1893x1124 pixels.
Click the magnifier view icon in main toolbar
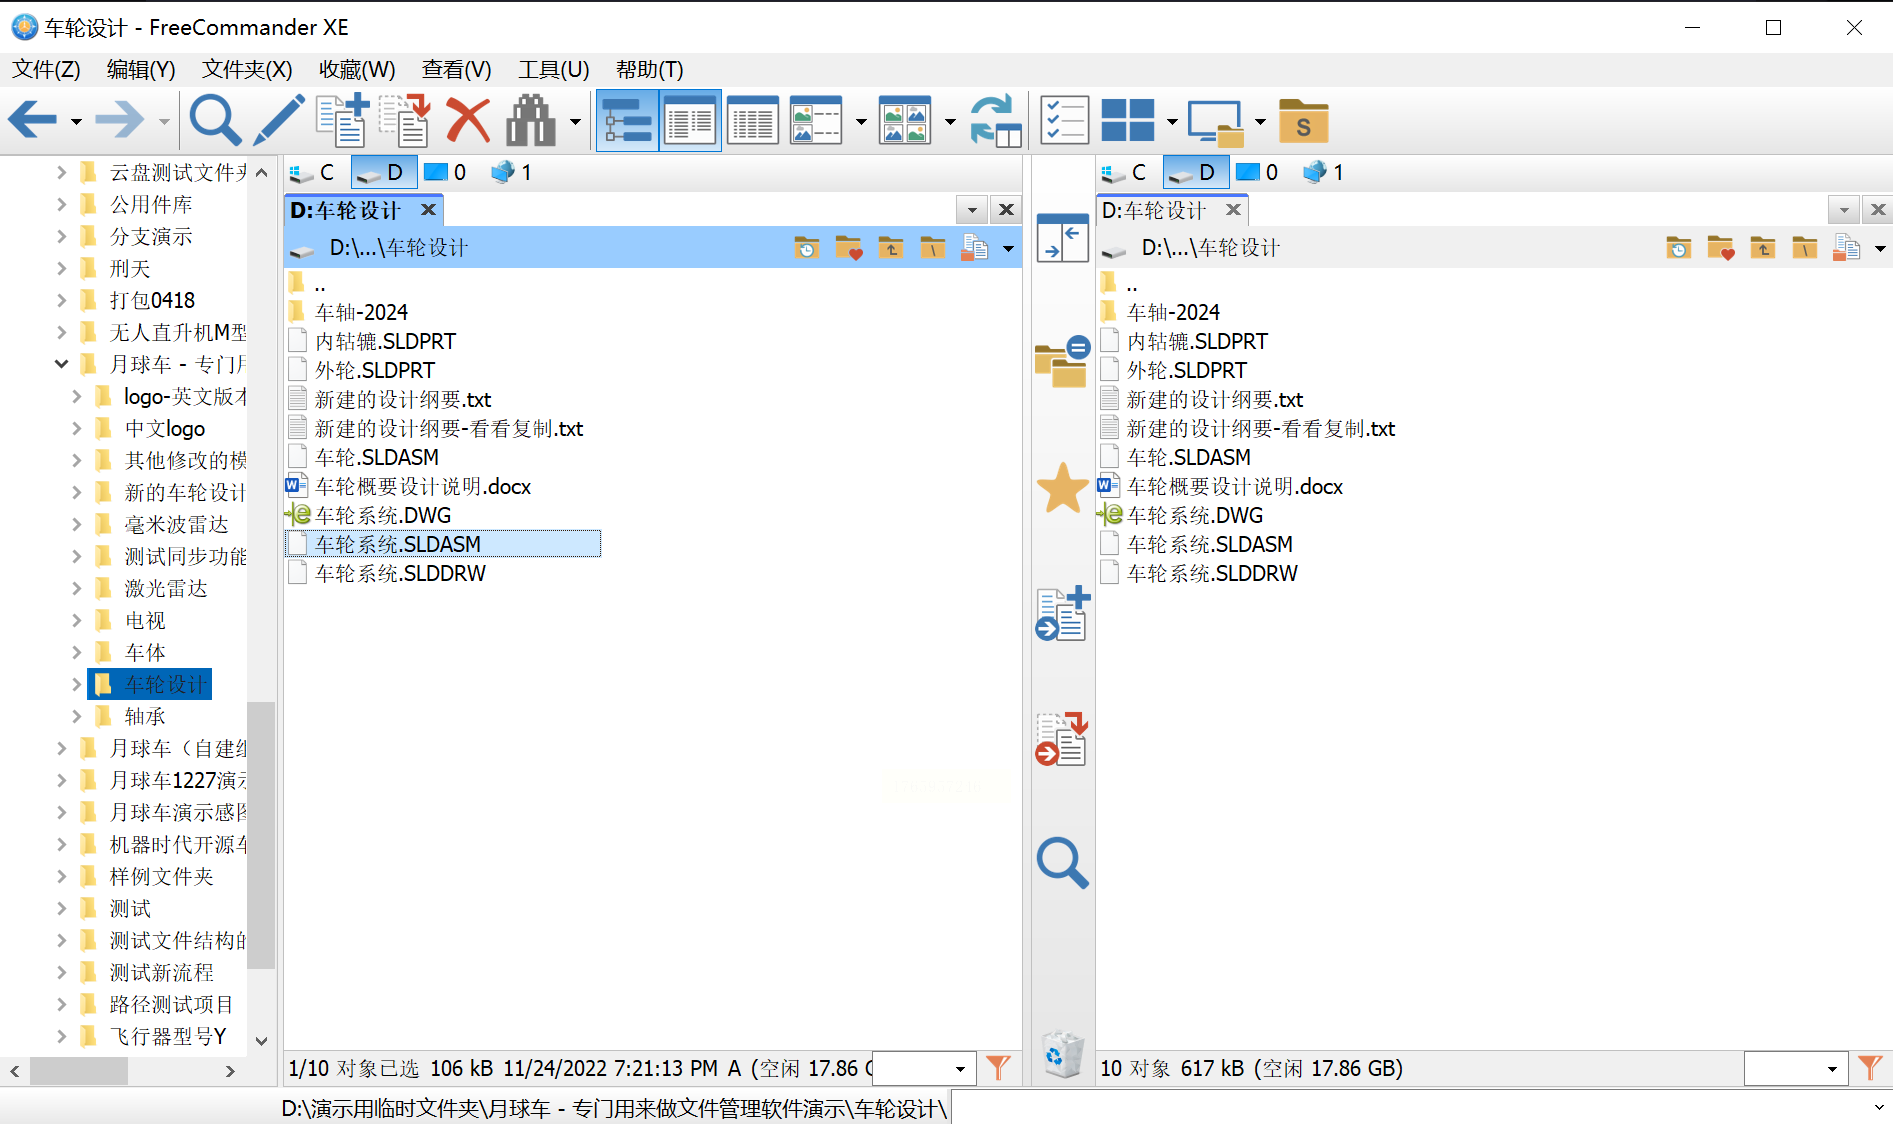click(x=215, y=121)
